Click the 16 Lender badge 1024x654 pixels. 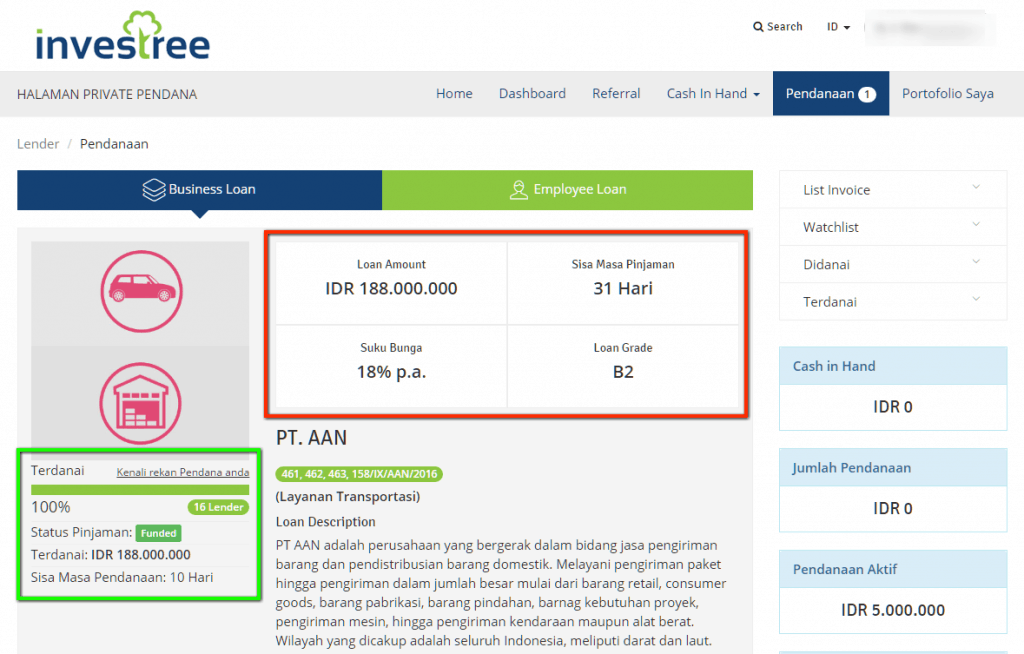click(x=218, y=507)
